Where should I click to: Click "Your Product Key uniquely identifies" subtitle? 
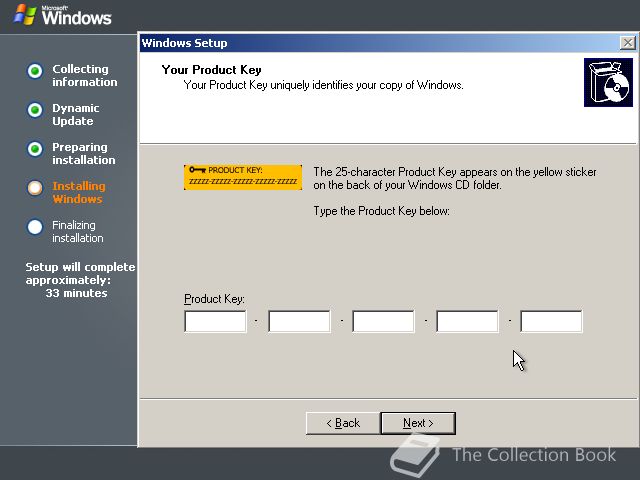pos(323,85)
